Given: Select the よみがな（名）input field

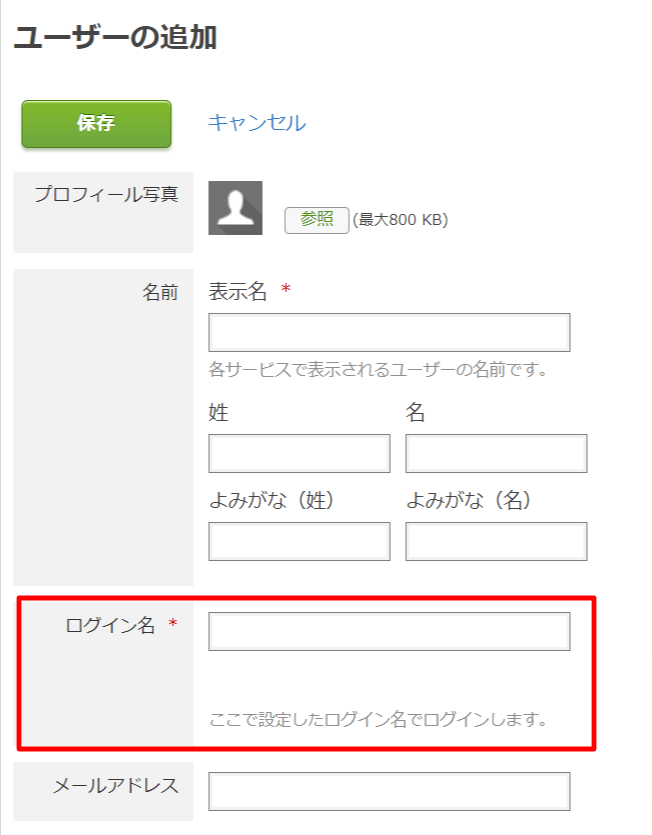Looking at the screenshot, I should 496,542.
